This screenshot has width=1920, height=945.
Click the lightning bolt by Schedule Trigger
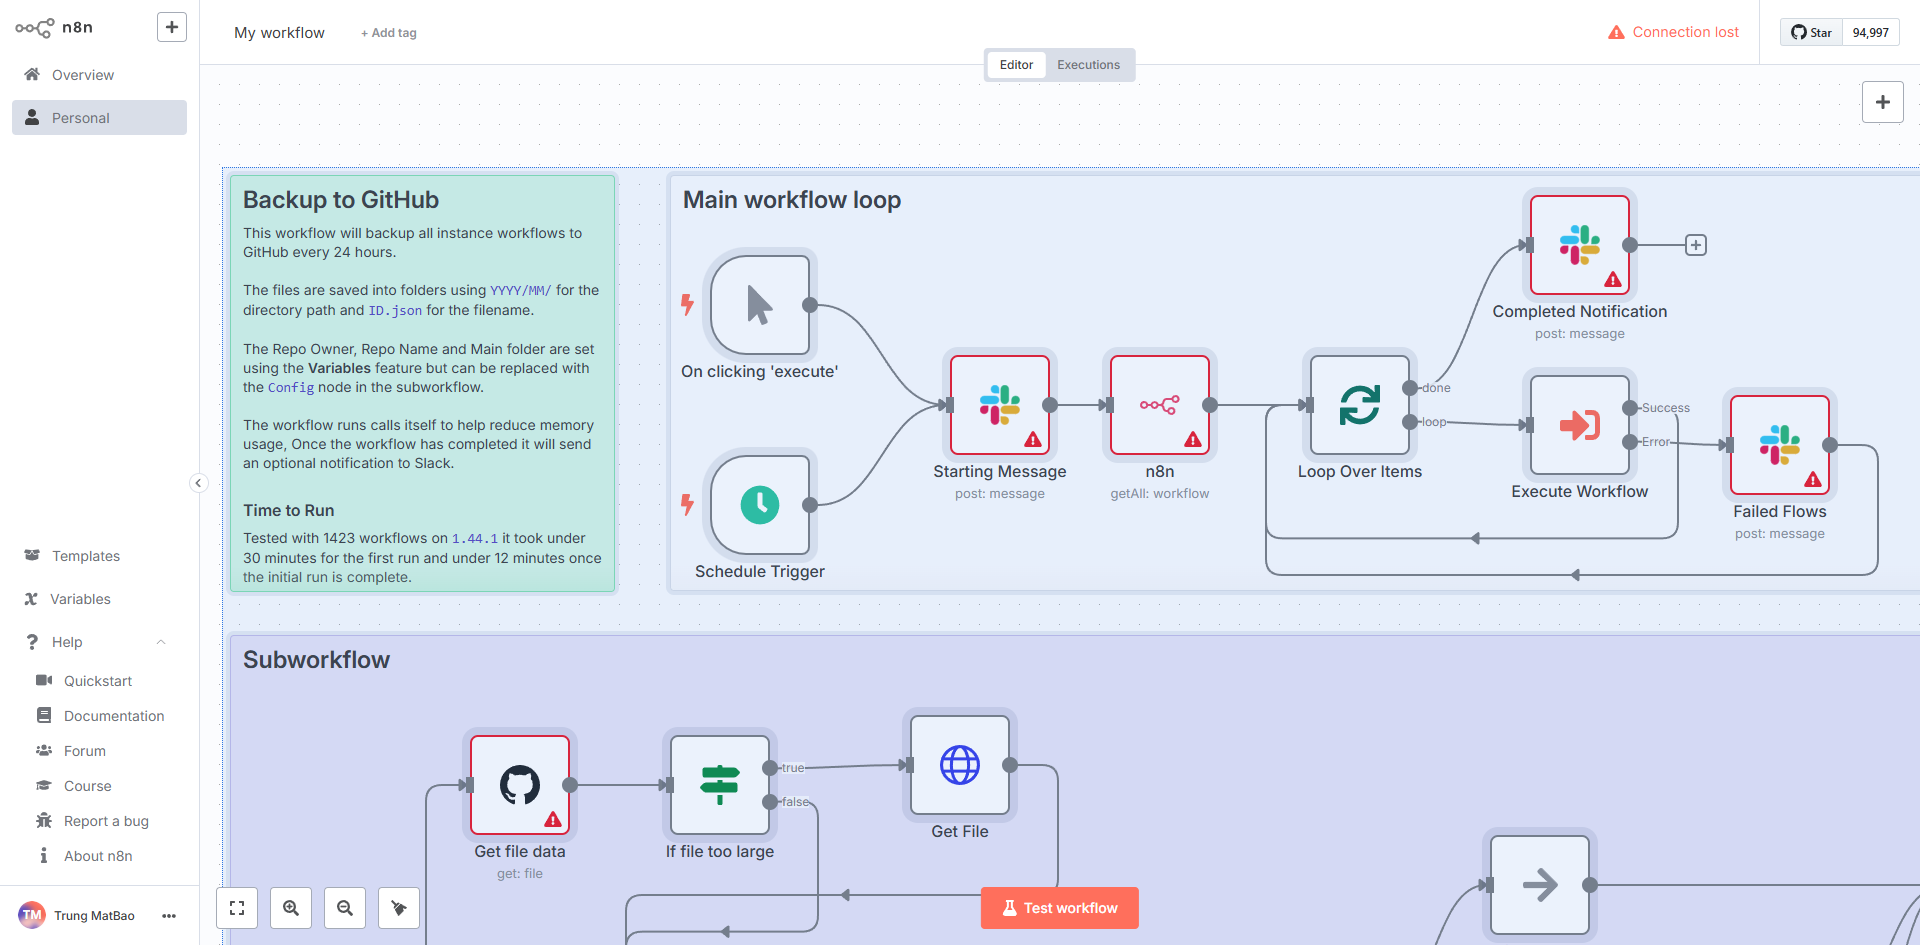[x=687, y=504]
